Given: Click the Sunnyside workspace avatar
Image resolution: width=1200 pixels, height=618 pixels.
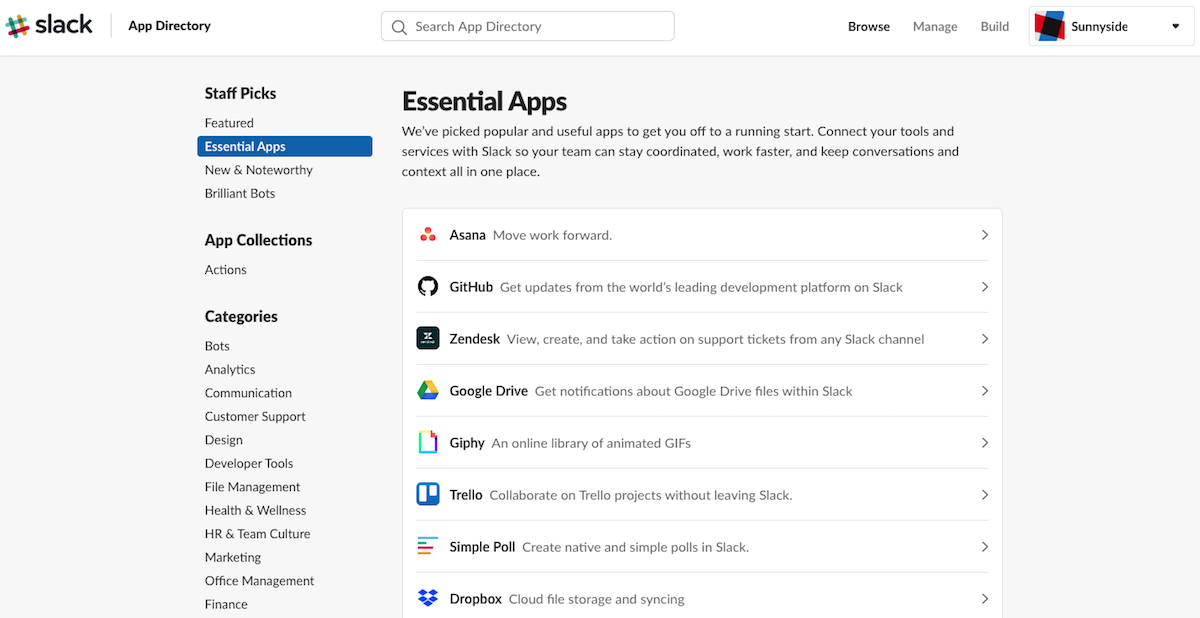Looking at the screenshot, I should pos(1049,27).
